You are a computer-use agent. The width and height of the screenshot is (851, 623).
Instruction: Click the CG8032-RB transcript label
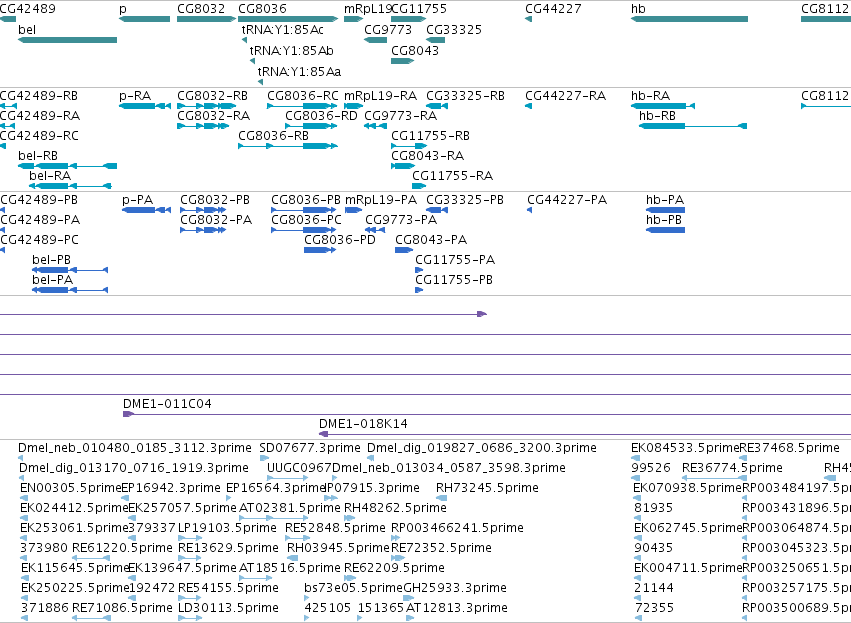pos(212,96)
